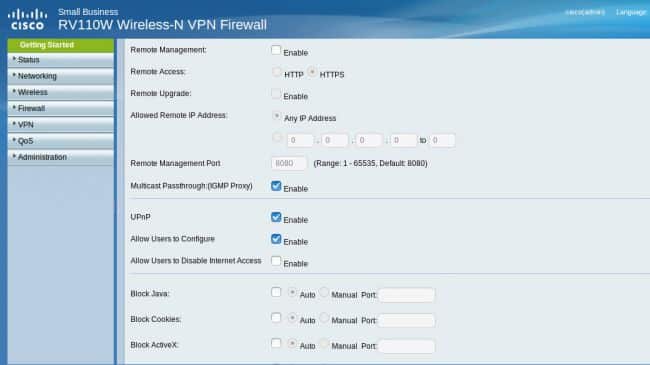Select the Manual option for Block Java
Viewport: 650px width, 365px height.
click(324, 292)
